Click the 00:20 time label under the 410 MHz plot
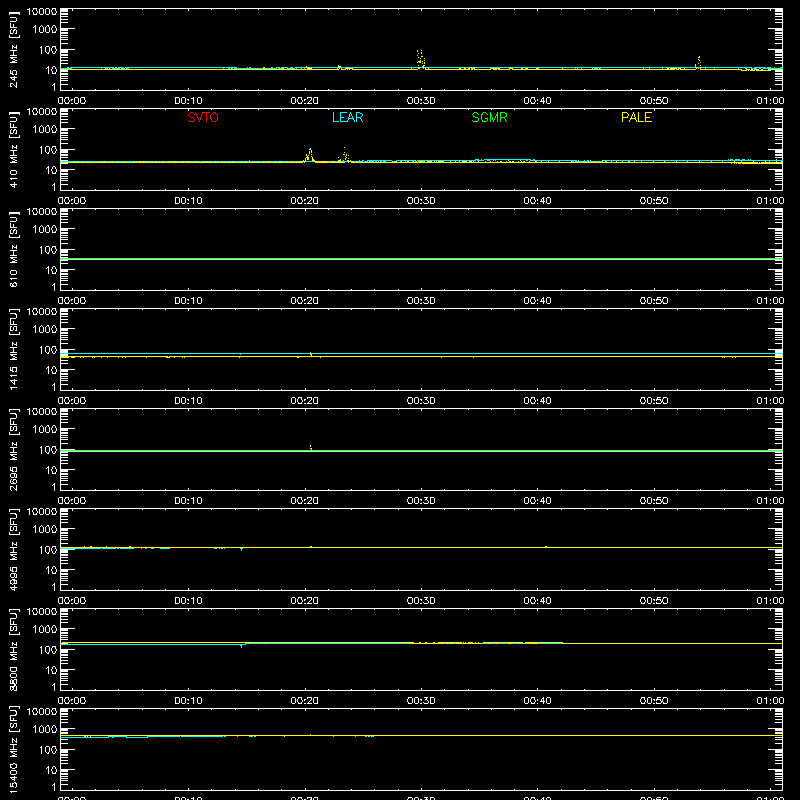 [305, 201]
